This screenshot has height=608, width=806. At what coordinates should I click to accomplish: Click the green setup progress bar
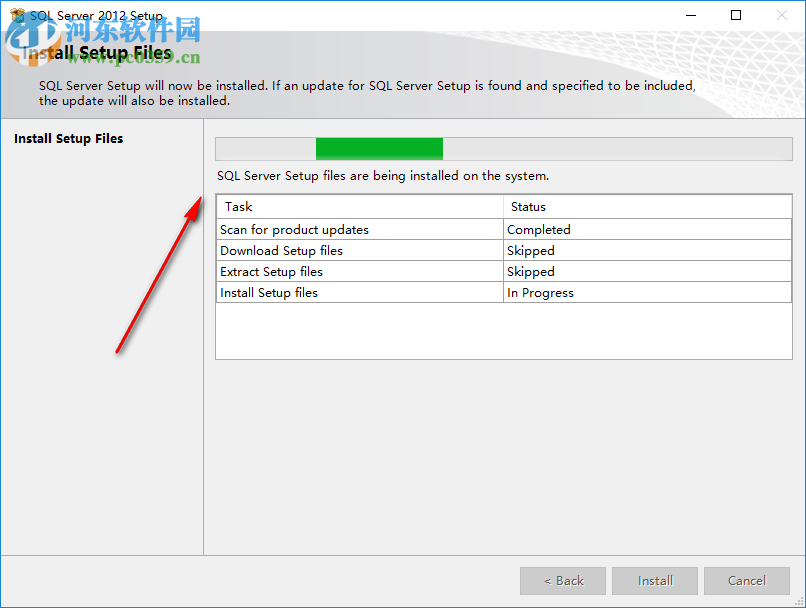pyautogui.click(x=504, y=149)
